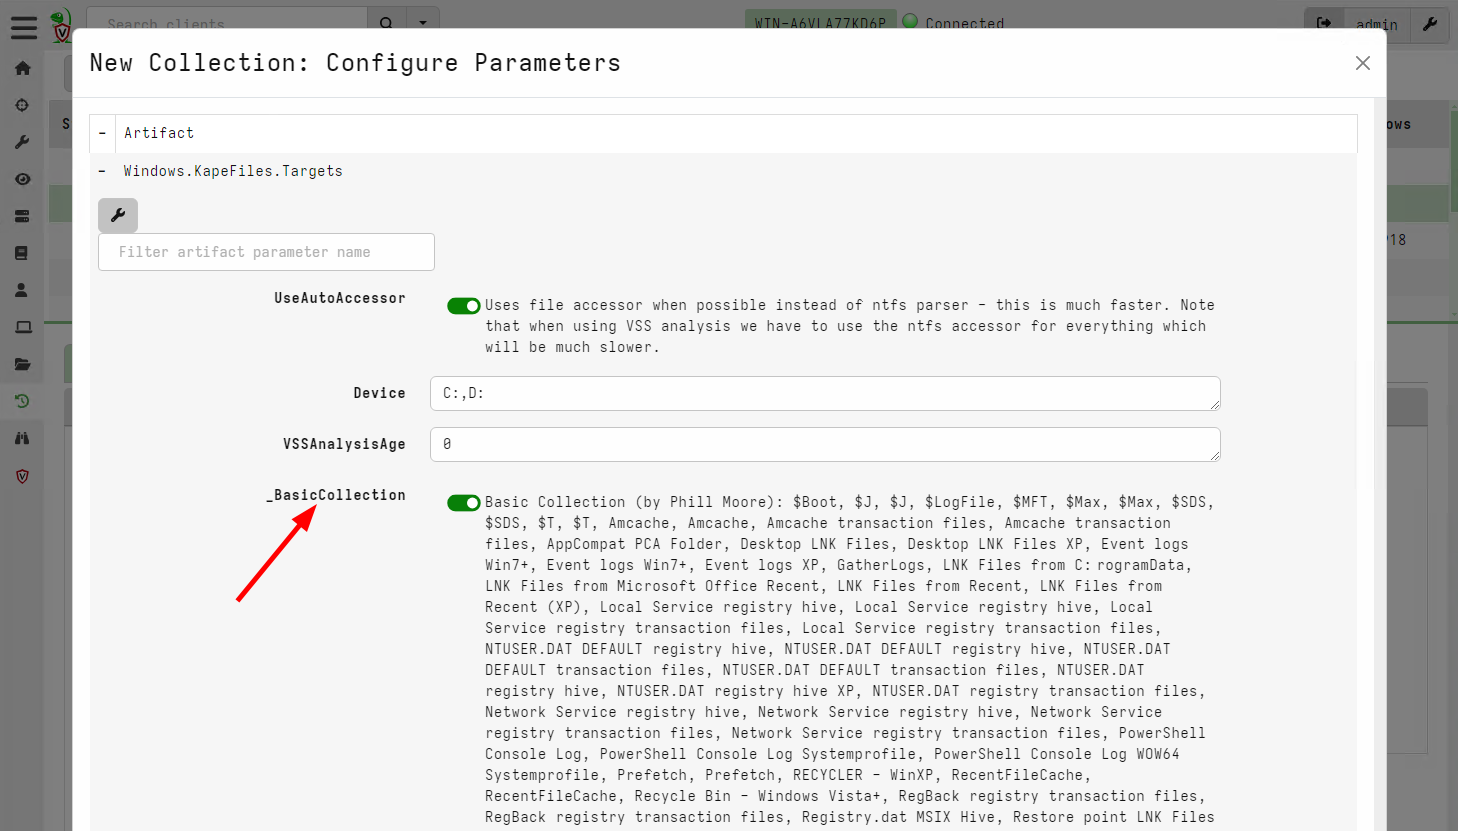The width and height of the screenshot is (1458, 831).
Task: Click the Velociraptor logo
Action: (x=61, y=25)
